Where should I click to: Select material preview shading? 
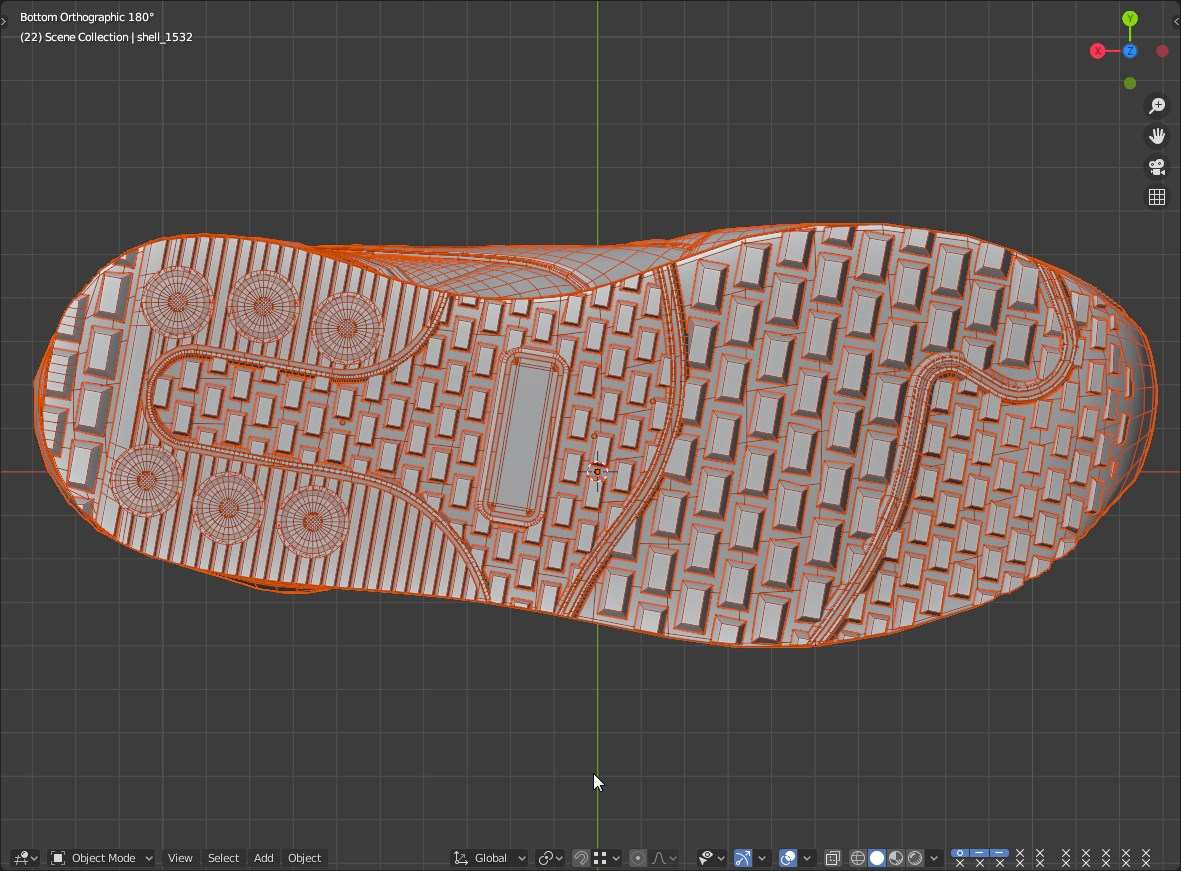click(x=896, y=858)
